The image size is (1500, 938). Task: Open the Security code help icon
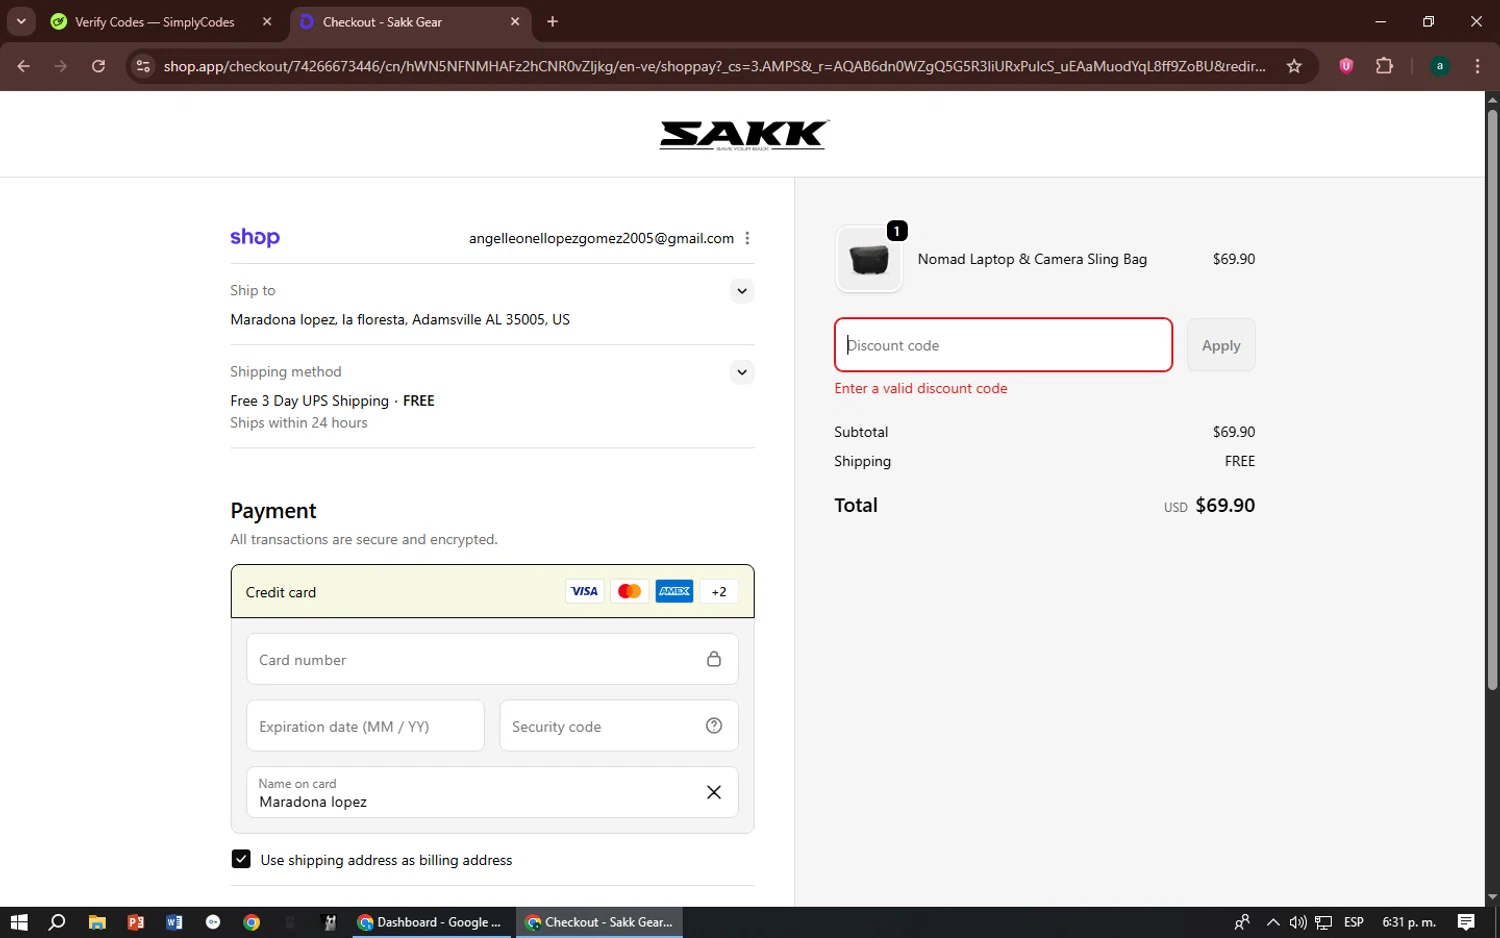pyautogui.click(x=713, y=726)
